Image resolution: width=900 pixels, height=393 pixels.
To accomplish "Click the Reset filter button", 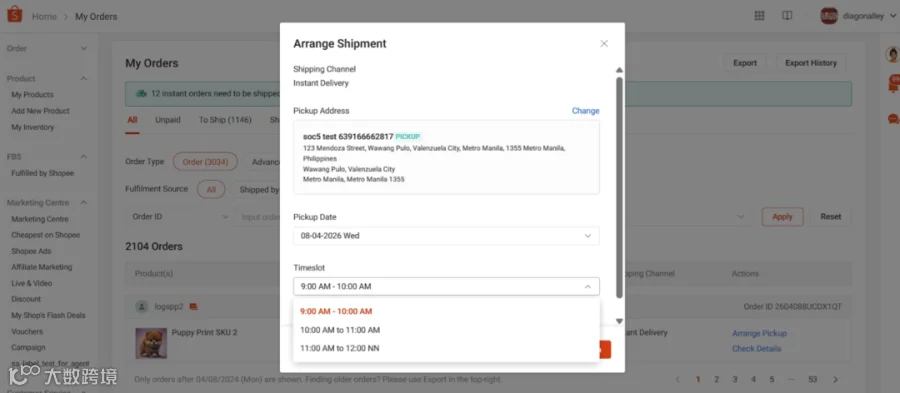I will click(831, 217).
